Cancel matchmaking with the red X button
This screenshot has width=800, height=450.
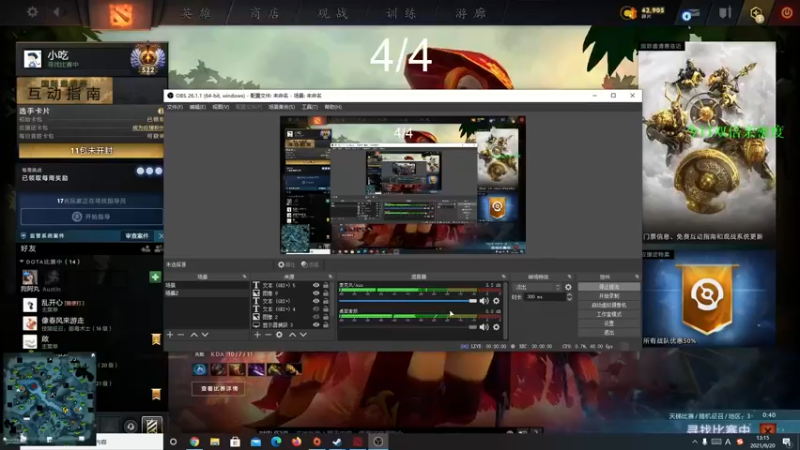tap(767, 429)
